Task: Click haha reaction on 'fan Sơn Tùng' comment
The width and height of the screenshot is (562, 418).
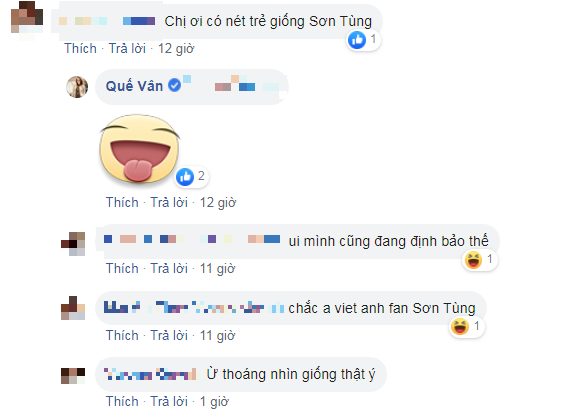Action: pyautogui.click(x=460, y=327)
